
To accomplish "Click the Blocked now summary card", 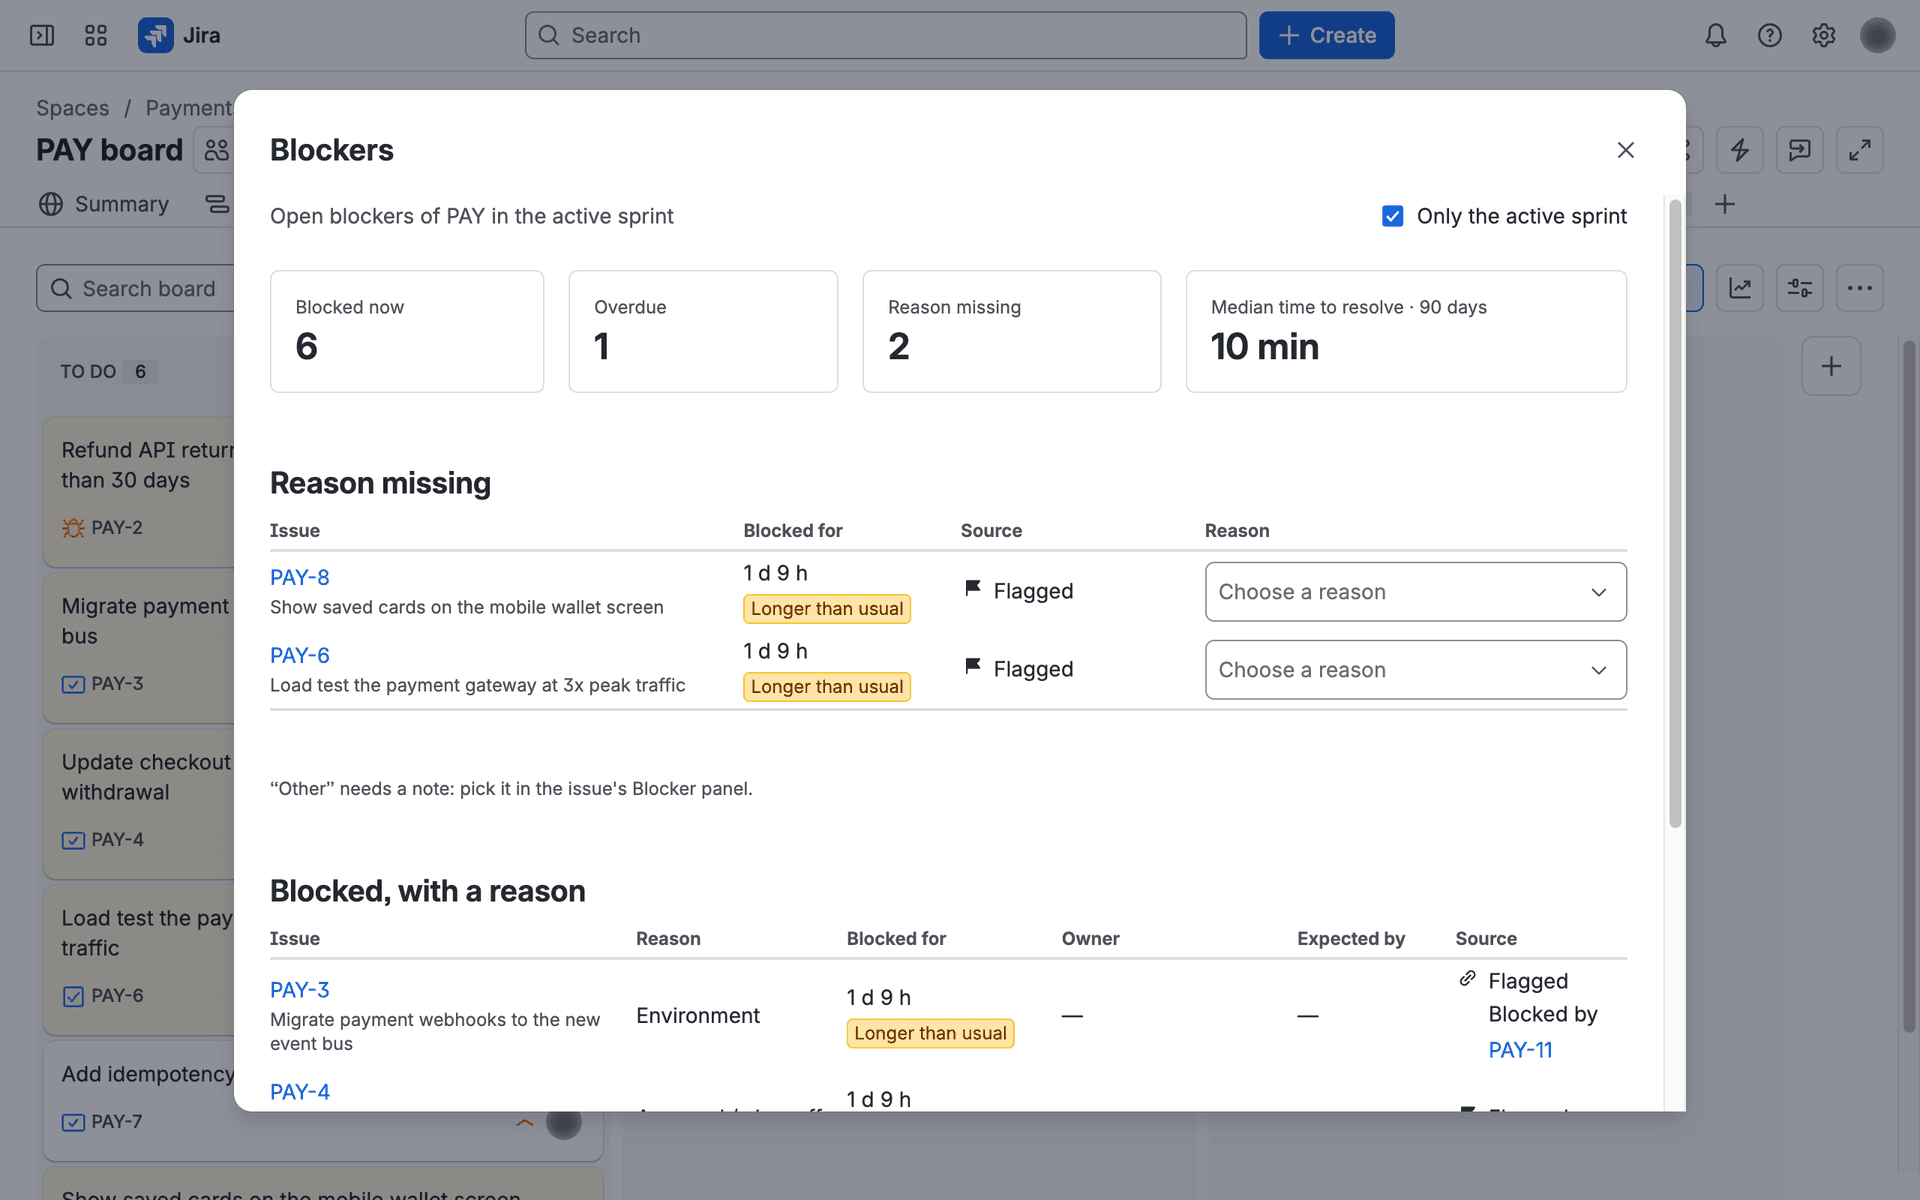I will [x=407, y=331].
